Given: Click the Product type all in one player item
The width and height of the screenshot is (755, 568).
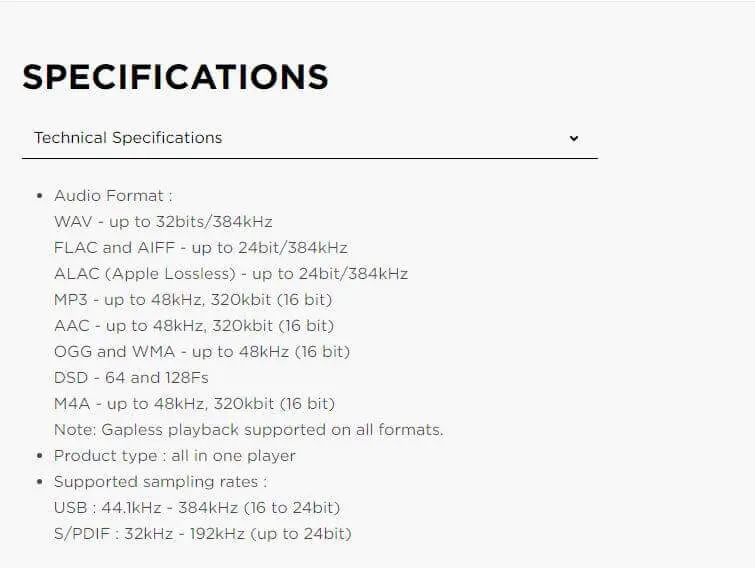Looking at the screenshot, I should click(175, 456).
